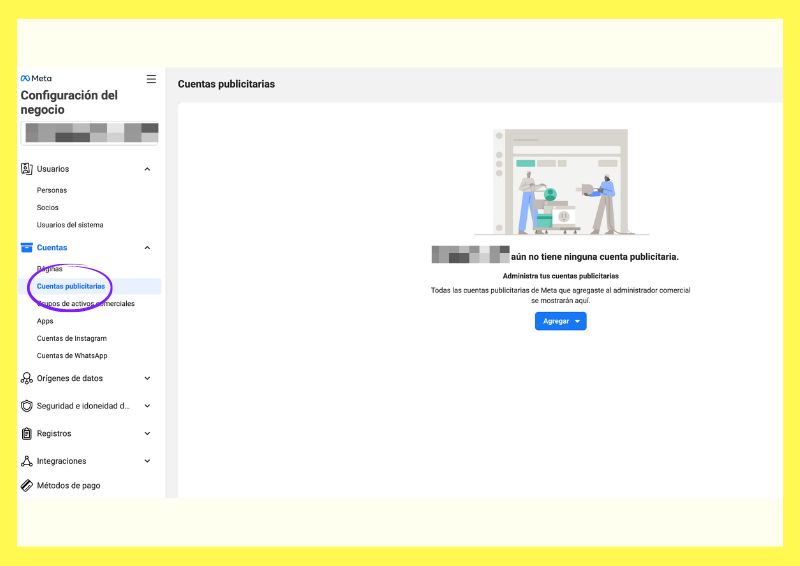Image resolution: width=800 pixels, height=566 pixels.
Task: Toggle the hamburger menu icon
Action: (x=151, y=78)
